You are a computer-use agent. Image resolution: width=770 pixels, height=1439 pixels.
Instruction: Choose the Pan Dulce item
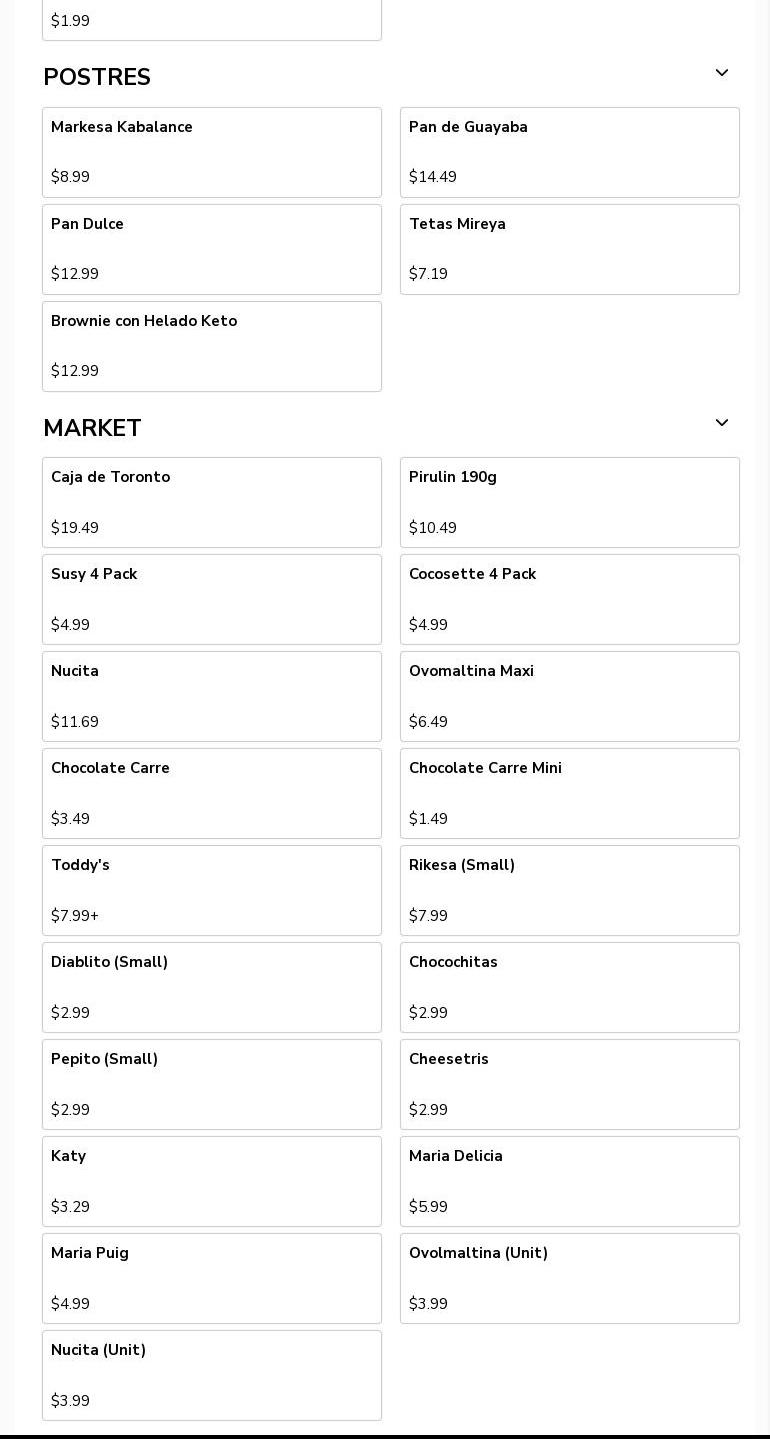tap(211, 249)
